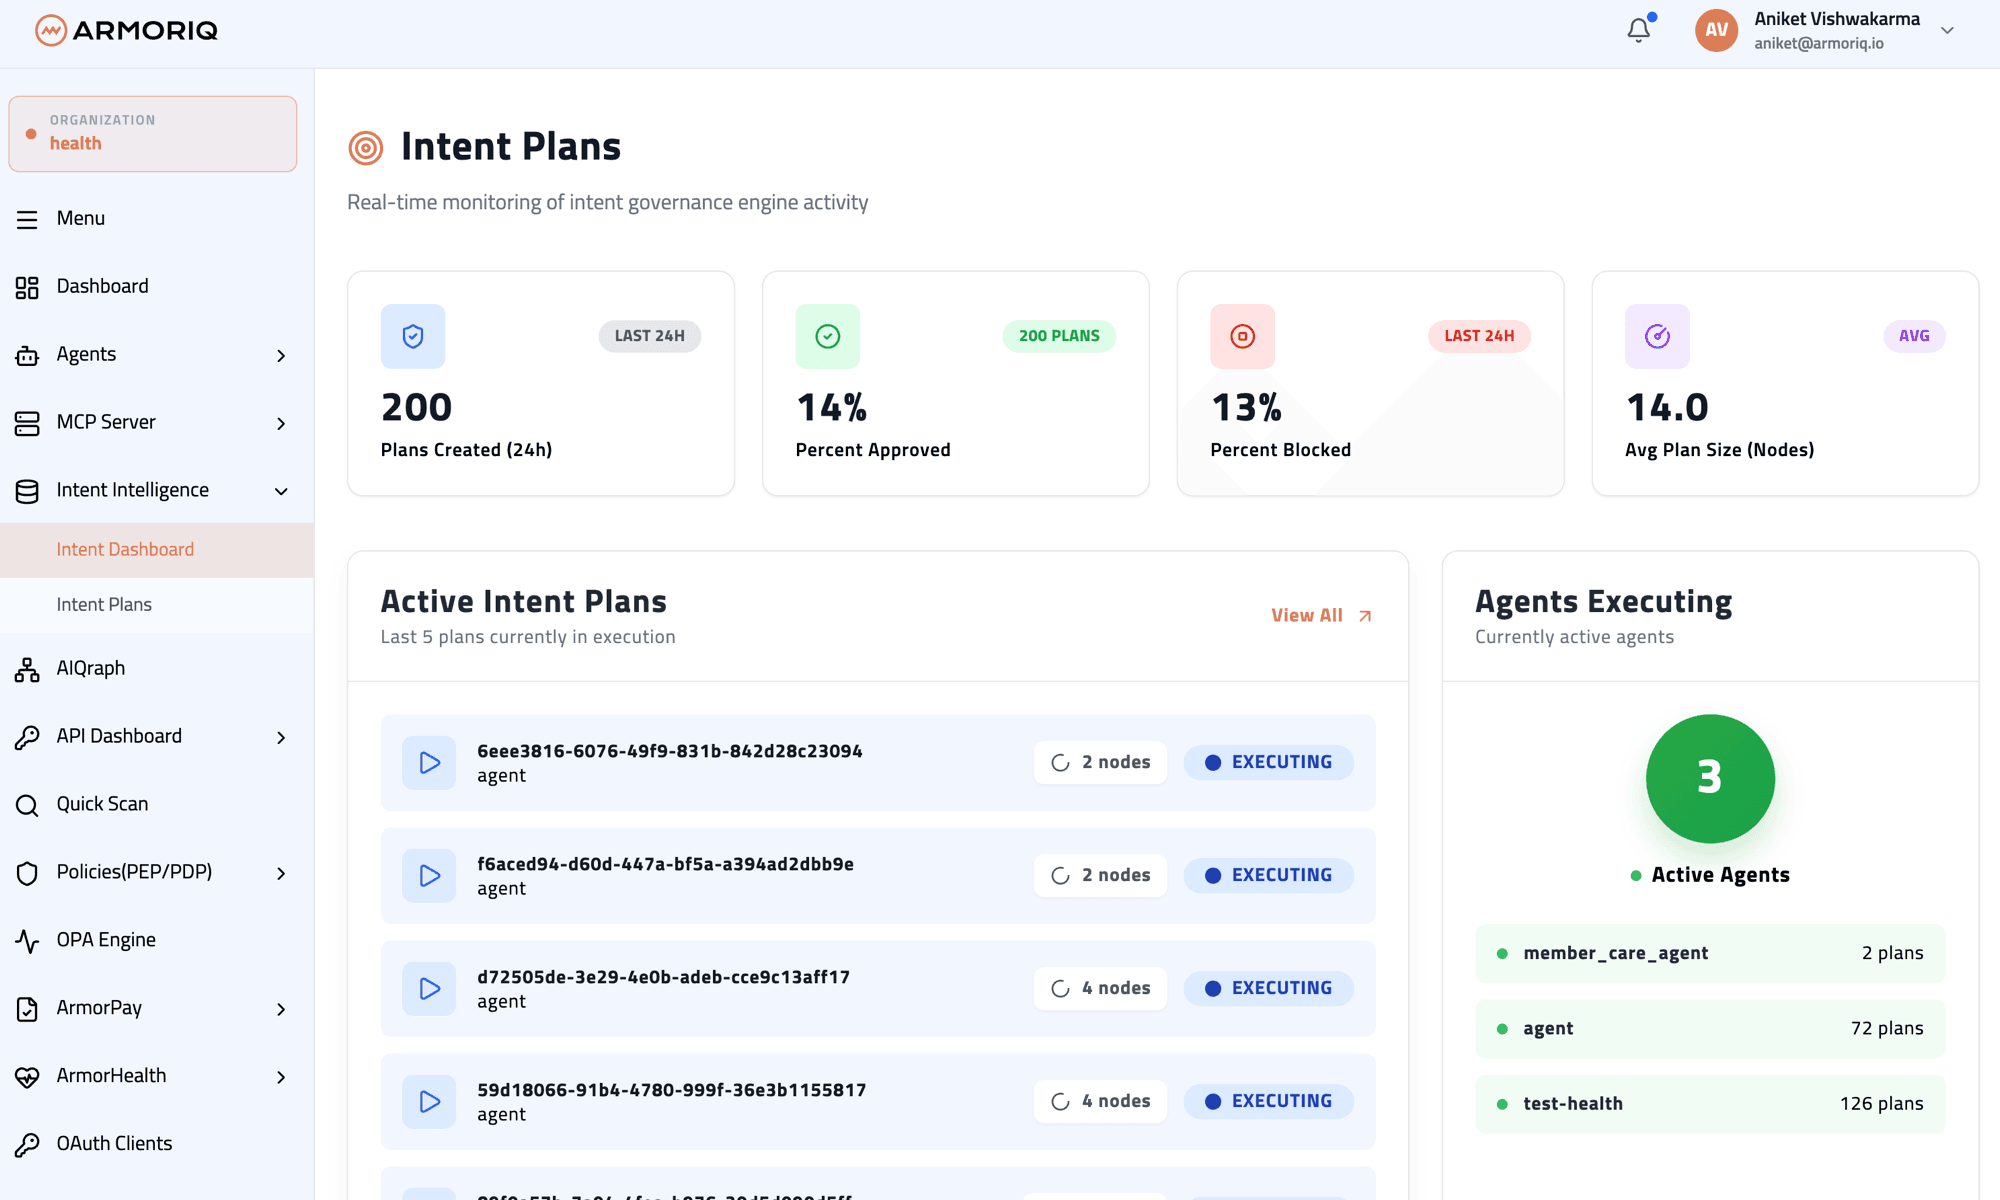The image size is (2000, 1200).
Task: Click play icon for plan 59d18066
Action: 429,1102
